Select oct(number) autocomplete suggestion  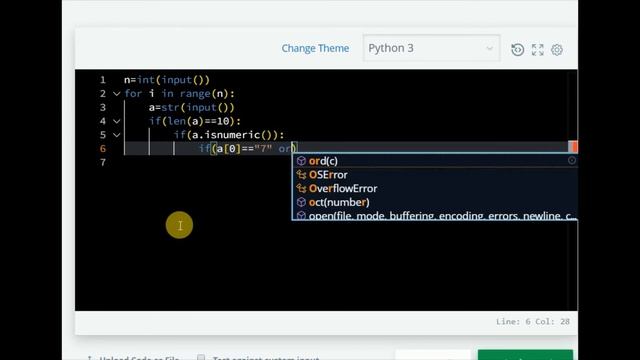(435, 202)
